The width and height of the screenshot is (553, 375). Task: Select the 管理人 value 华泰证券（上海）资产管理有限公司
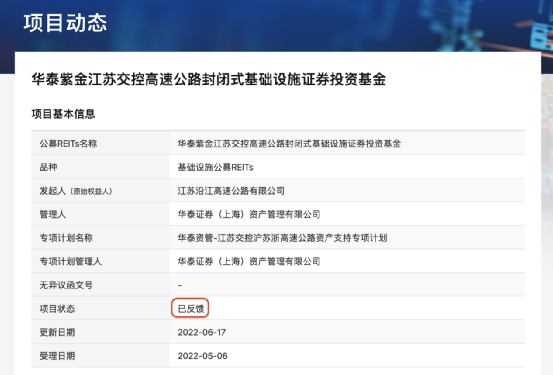click(x=249, y=214)
